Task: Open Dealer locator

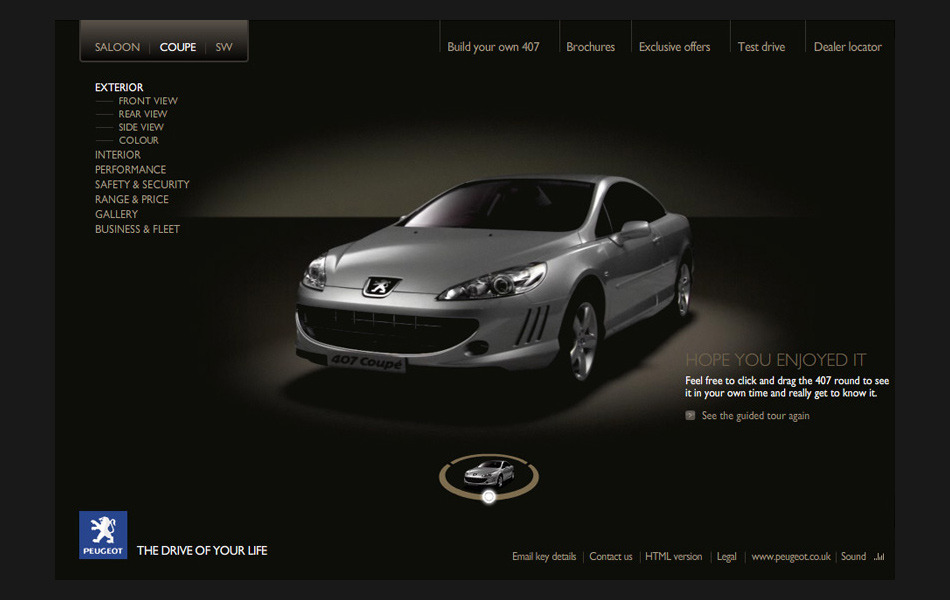Action: pos(848,47)
